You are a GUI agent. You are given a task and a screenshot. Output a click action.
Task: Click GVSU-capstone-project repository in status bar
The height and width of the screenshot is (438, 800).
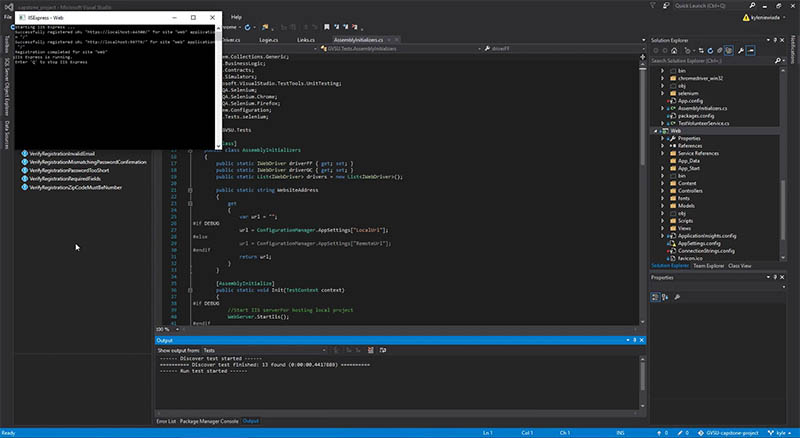(728, 433)
